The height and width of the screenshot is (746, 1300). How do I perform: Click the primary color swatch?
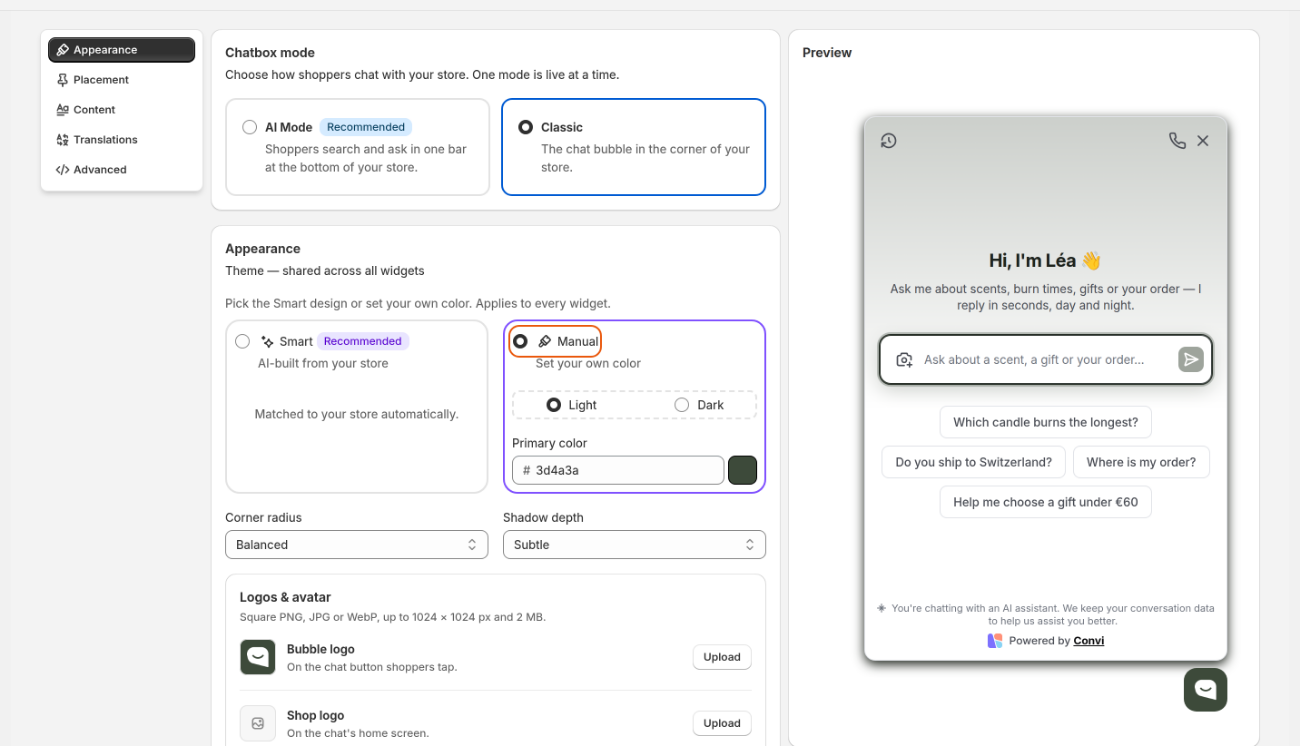[742, 470]
